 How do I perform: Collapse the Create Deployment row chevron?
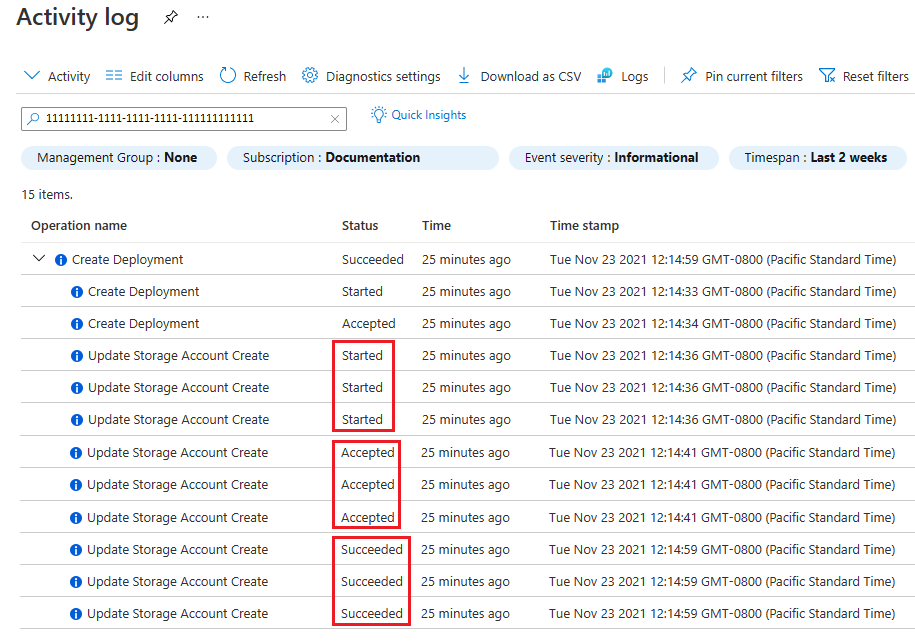point(38,259)
